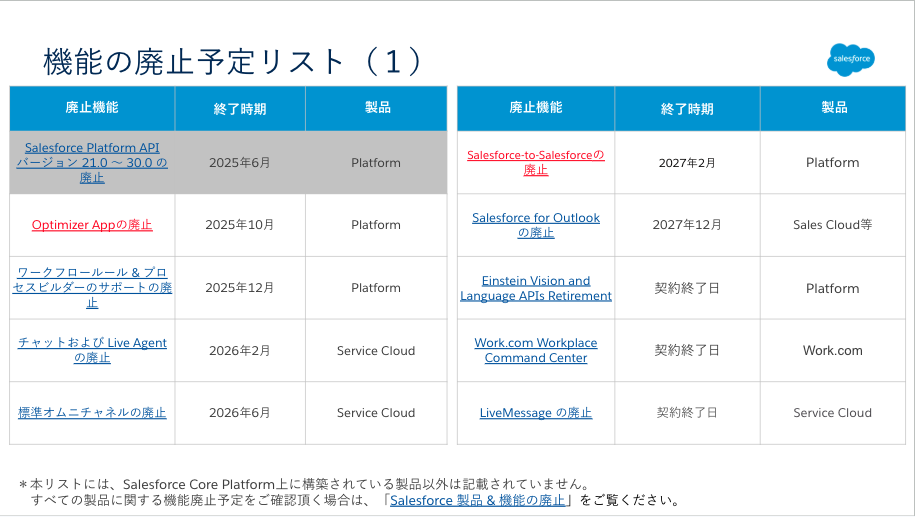
Task: Select the 2025年6月 date cell
Action: [240, 163]
